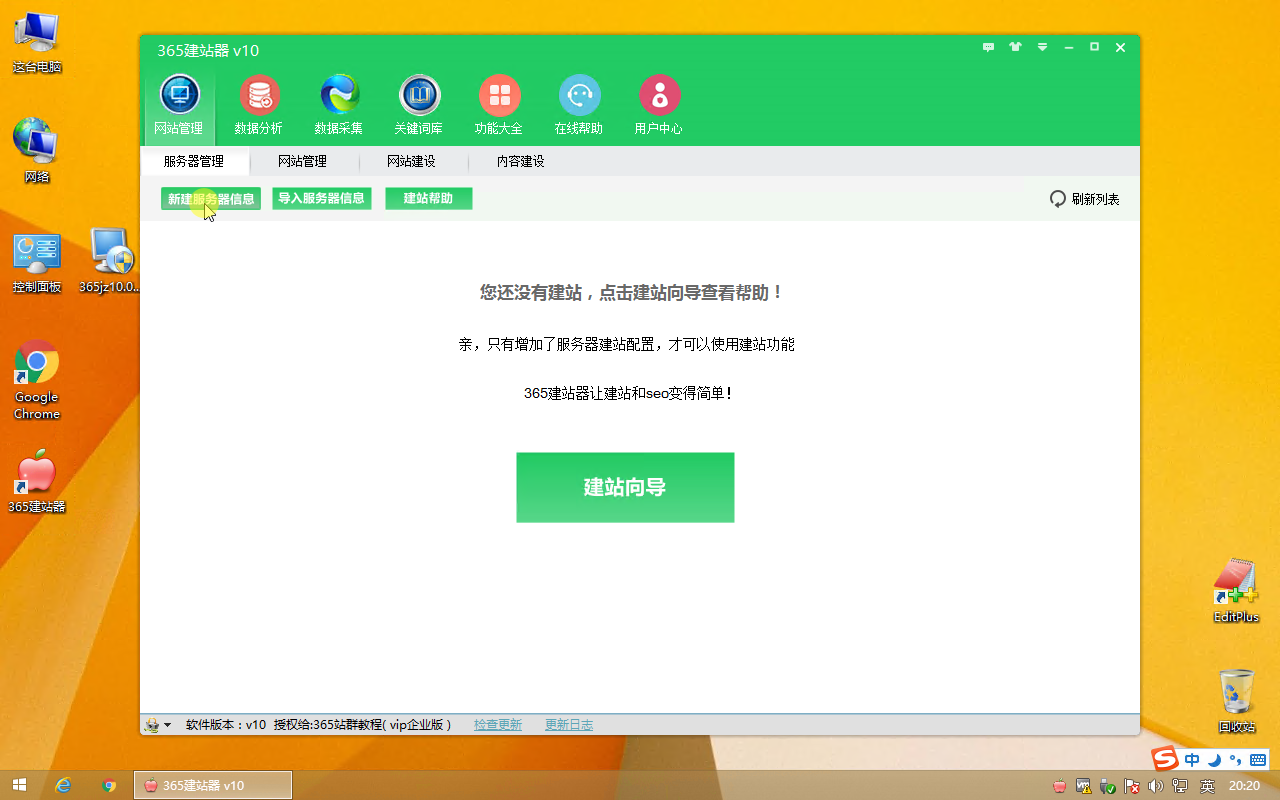The image size is (1280, 800).
Task: Click the network connection tray icon
Action: pyautogui.click(x=1180, y=786)
